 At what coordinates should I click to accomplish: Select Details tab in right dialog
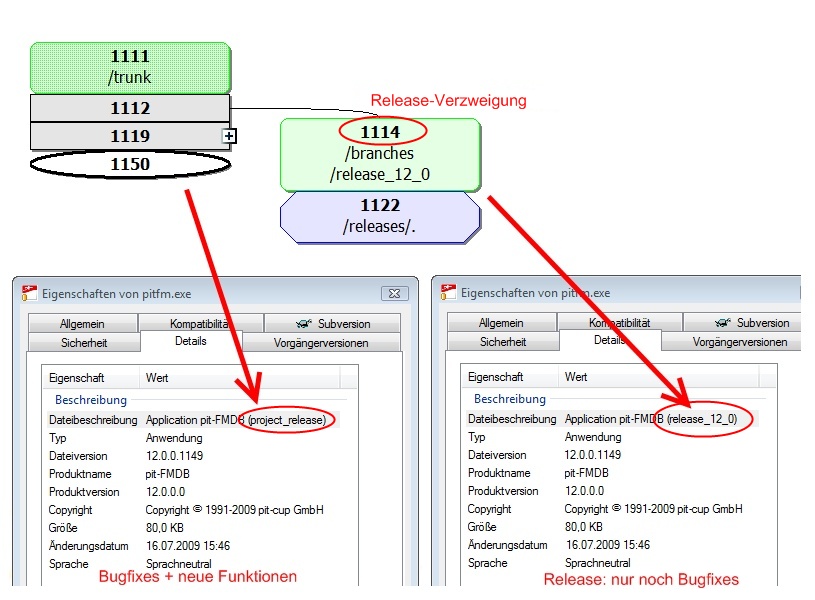610,340
